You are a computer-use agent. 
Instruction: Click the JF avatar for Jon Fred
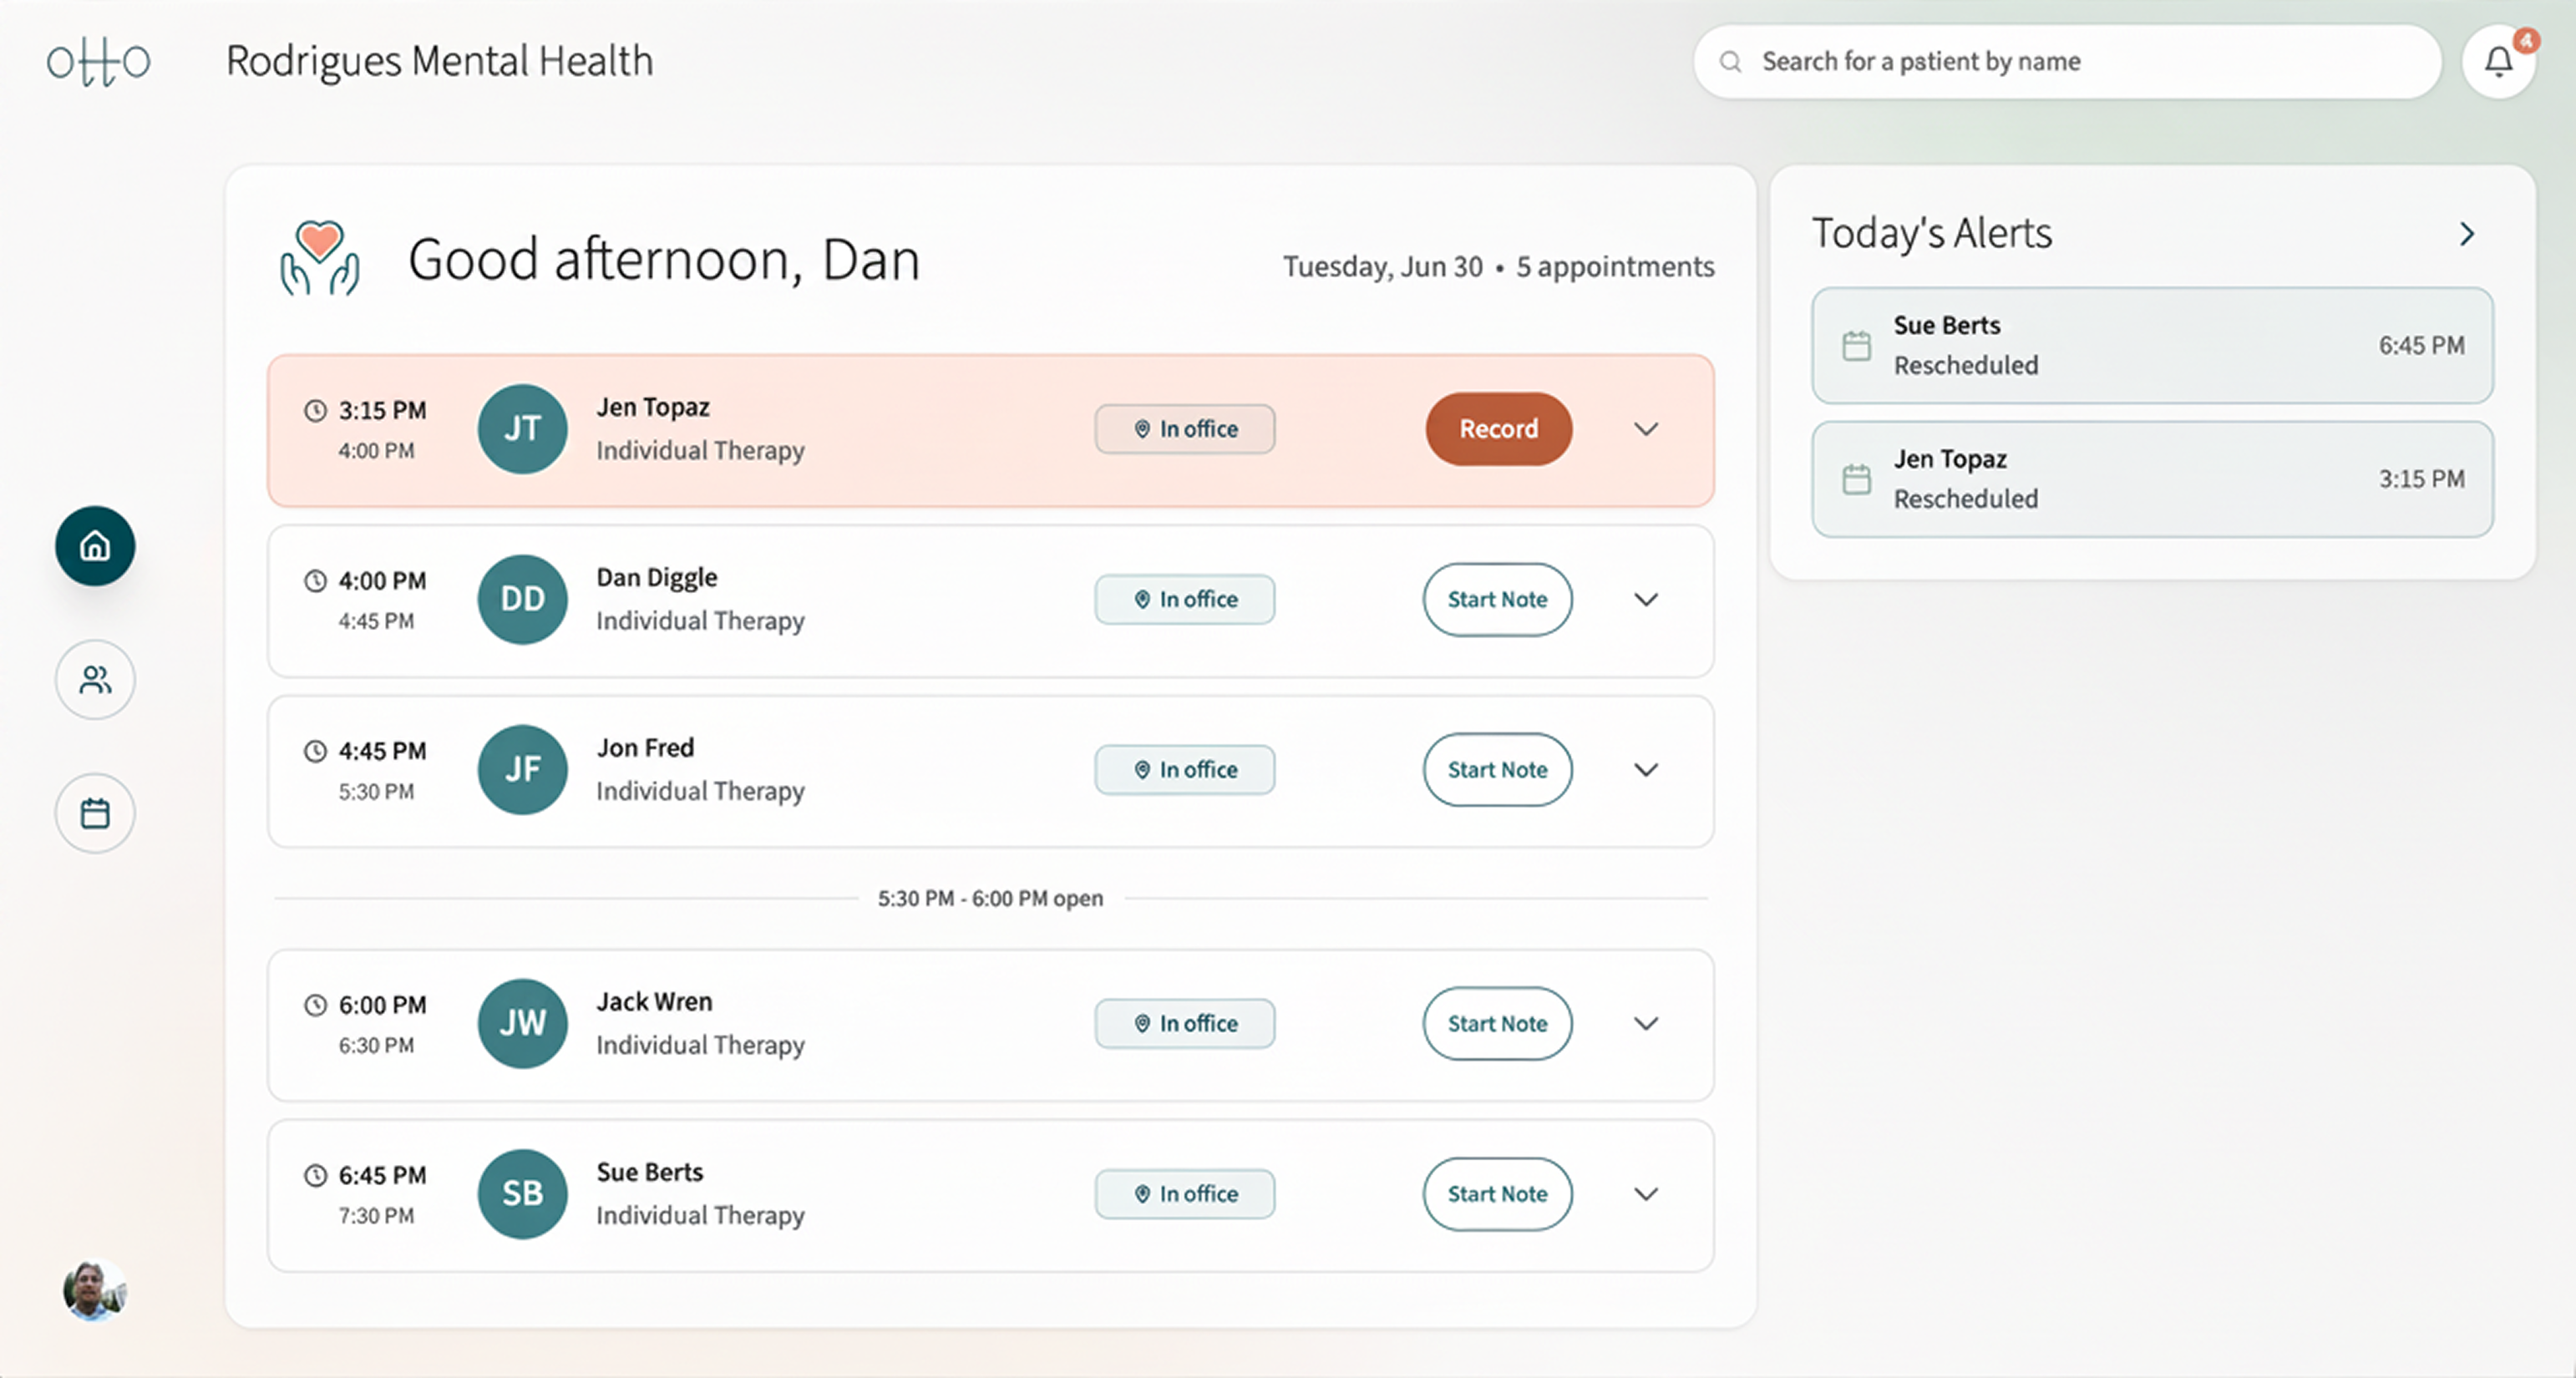[x=522, y=769]
